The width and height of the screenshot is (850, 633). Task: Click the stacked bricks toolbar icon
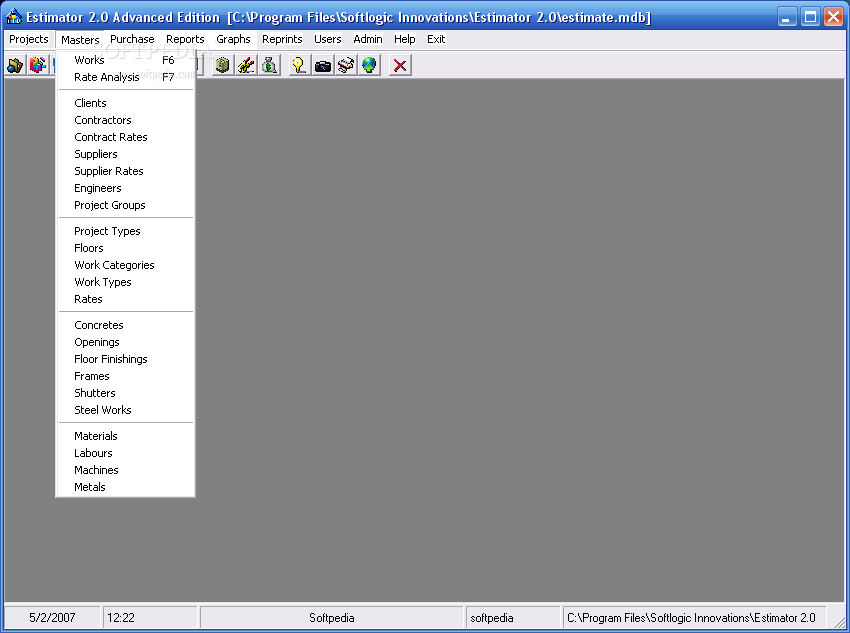pos(222,65)
